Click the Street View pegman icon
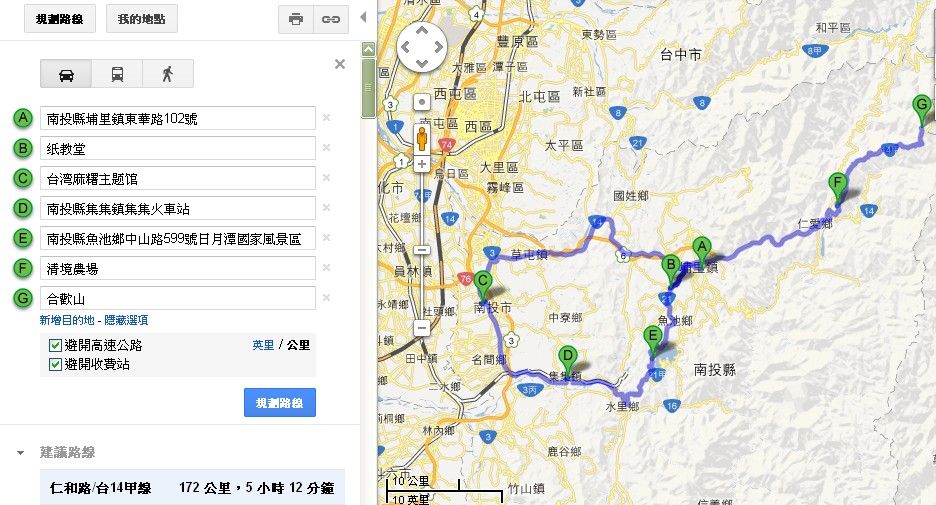 pos(422,139)
